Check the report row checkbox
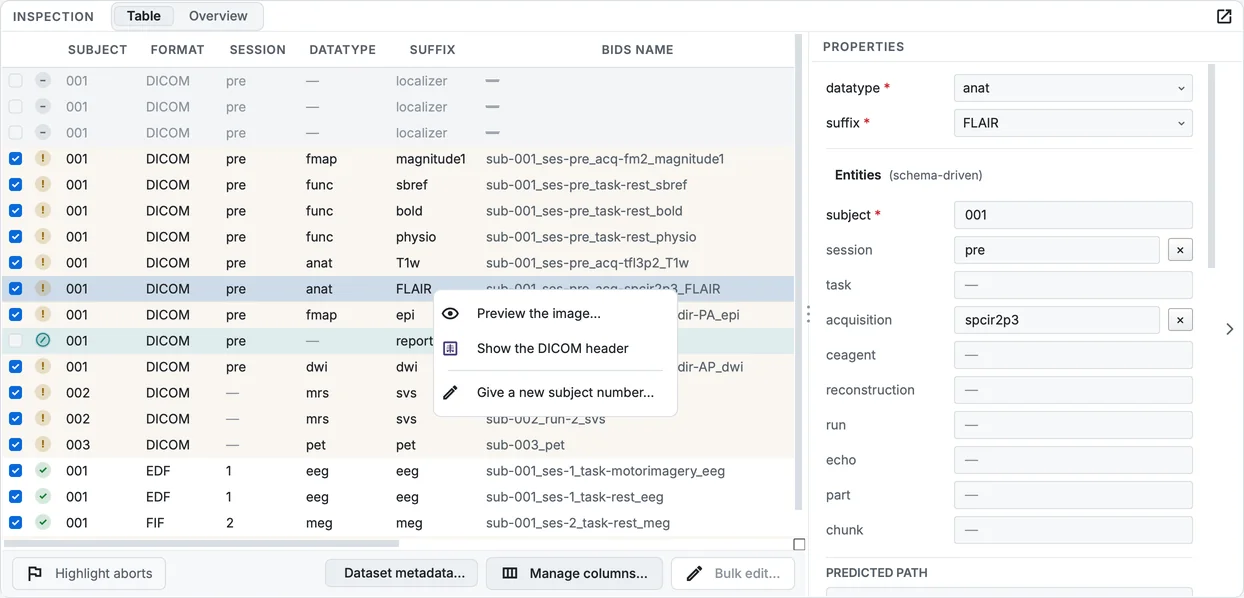This screenshot has width=1244, height=598. [15, 340]
